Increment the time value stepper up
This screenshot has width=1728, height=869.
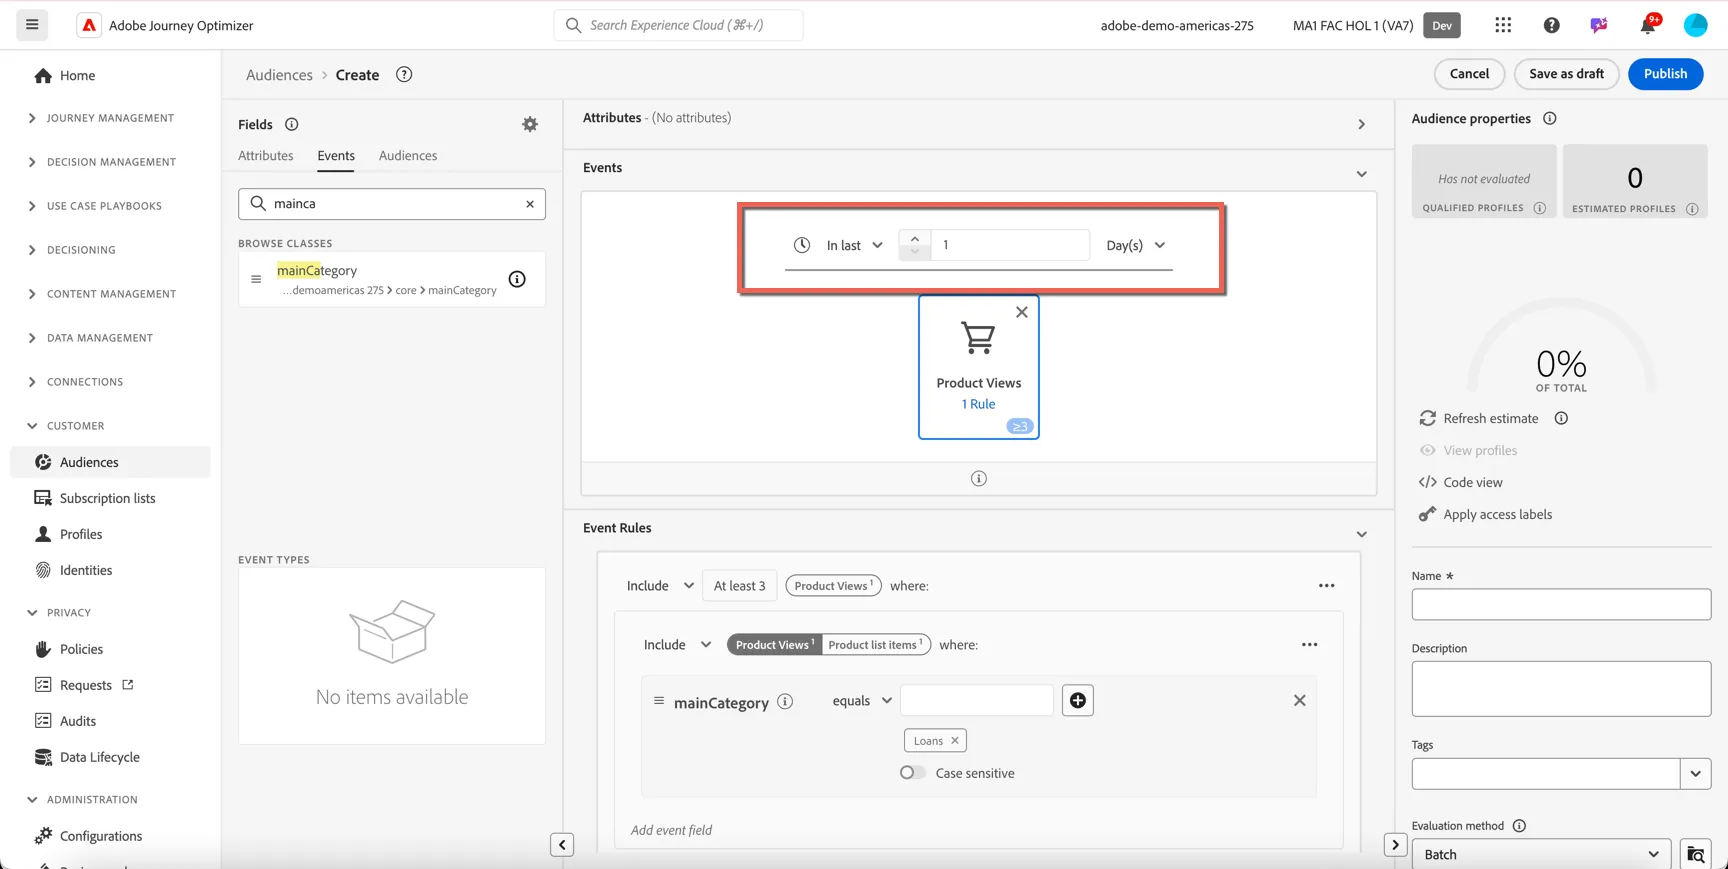(x=914, y=238)
